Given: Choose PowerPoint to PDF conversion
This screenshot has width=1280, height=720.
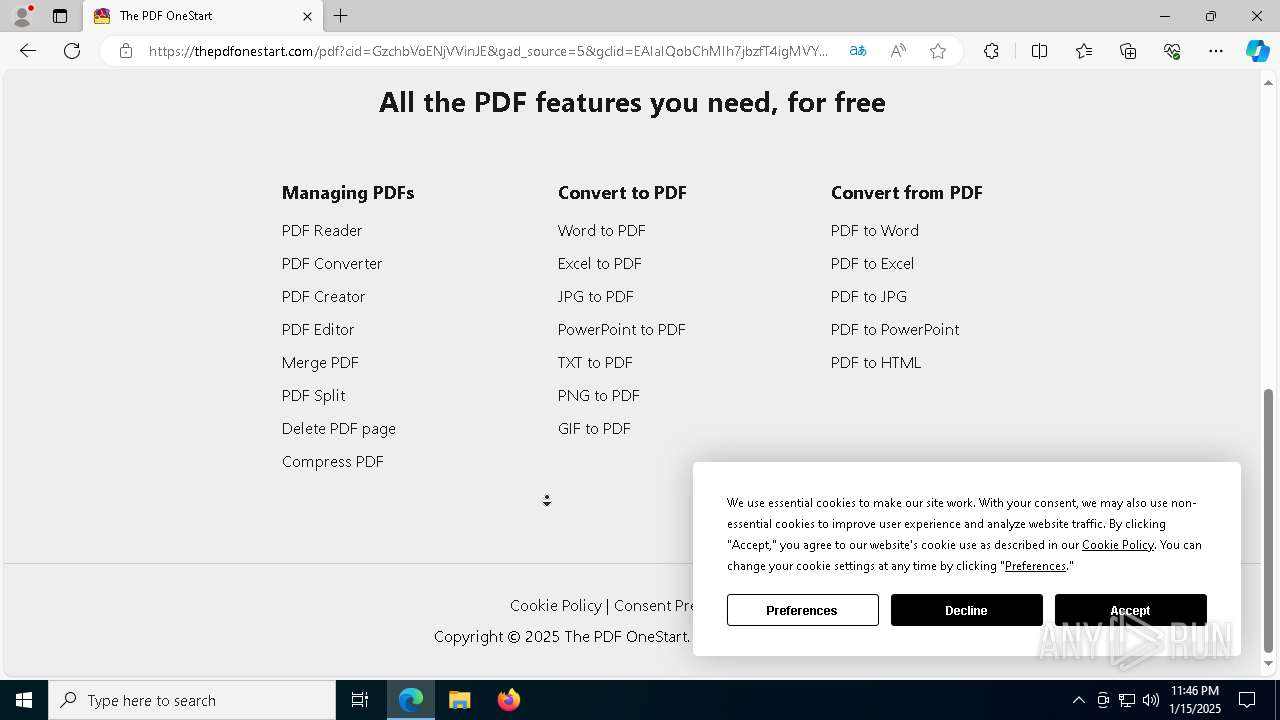Looking at the screenshot, I should pyautogui.click(x=622, y=329).
